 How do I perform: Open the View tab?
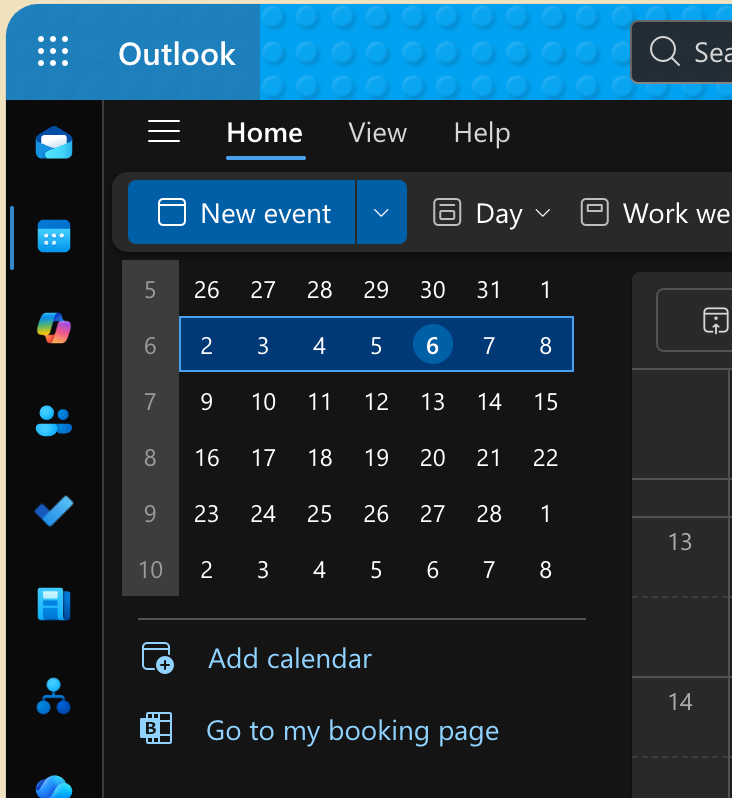pyautogui.click(x=377, y=133)
